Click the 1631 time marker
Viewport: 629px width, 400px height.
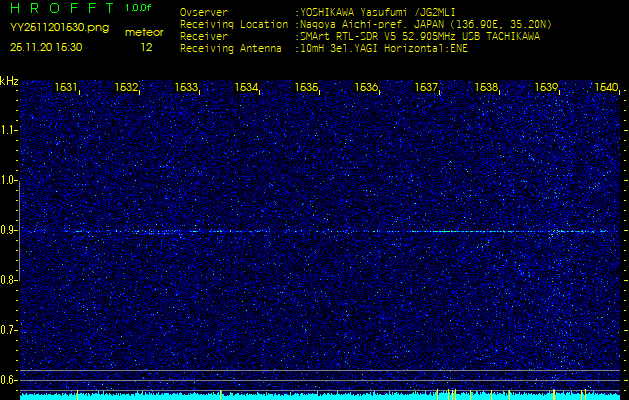pos(67,88)
